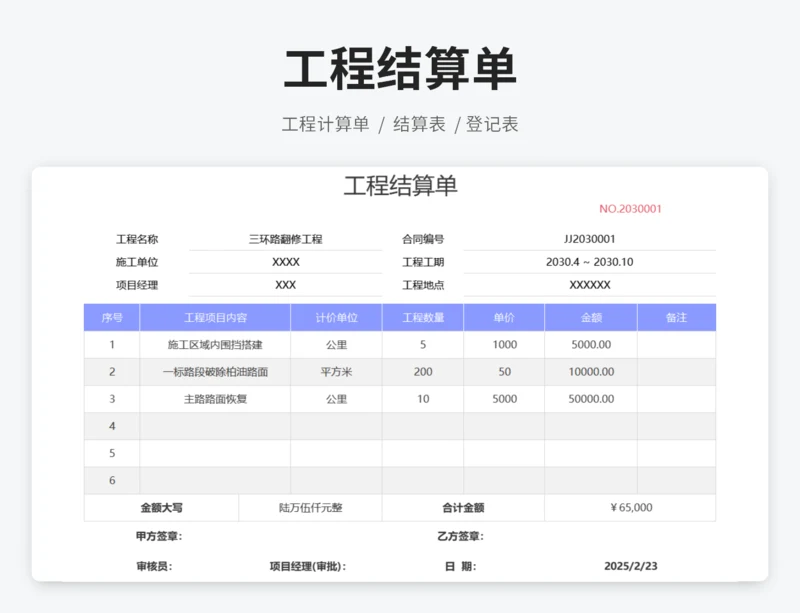Click the 计价单位 column header

point(336,317)
